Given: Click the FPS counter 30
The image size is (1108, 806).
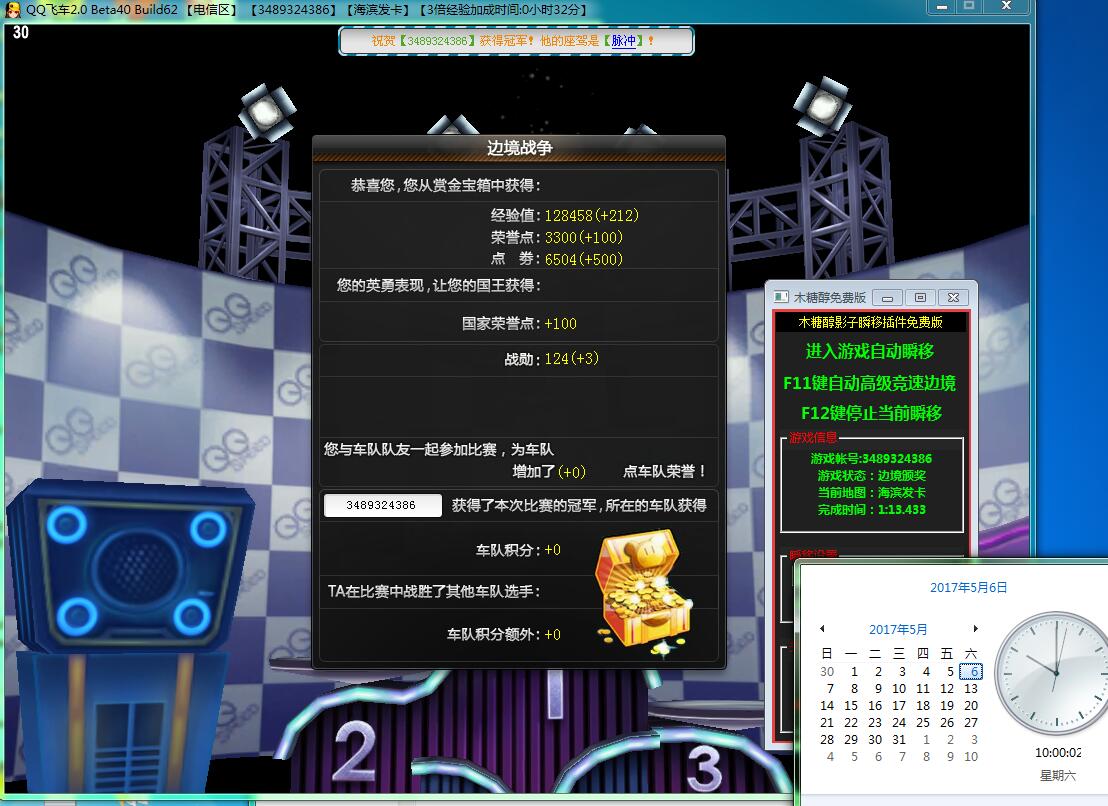Looking at the screenshot, I should pos(20,32).
